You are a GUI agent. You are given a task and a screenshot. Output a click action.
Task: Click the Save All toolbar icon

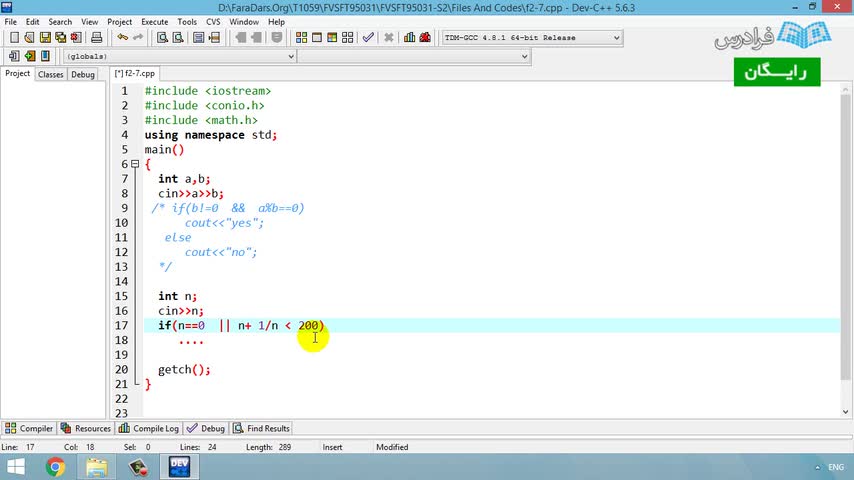[x=60, y=38]
